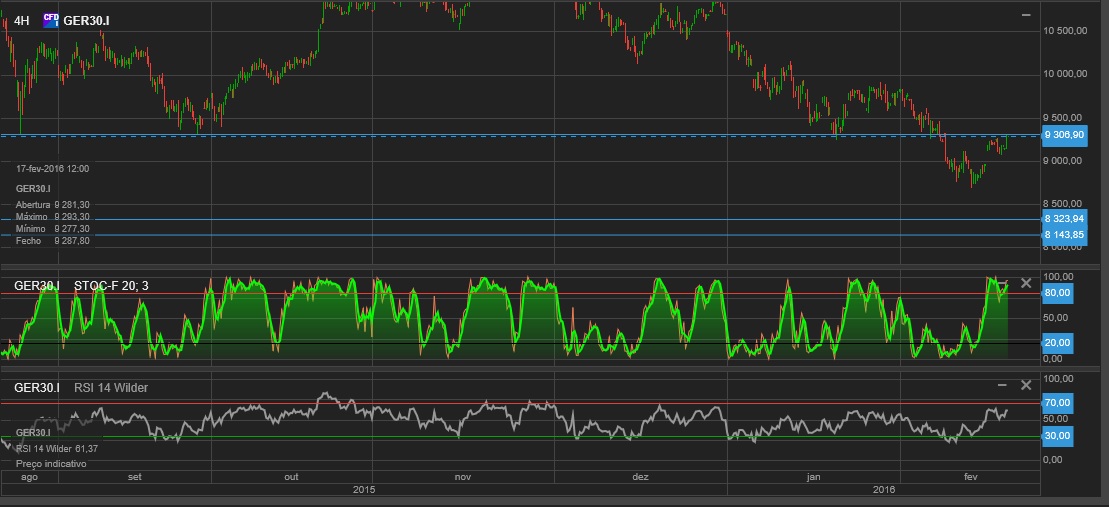
Task: Open the 4H timeframe selector
Action: [22, 20]
